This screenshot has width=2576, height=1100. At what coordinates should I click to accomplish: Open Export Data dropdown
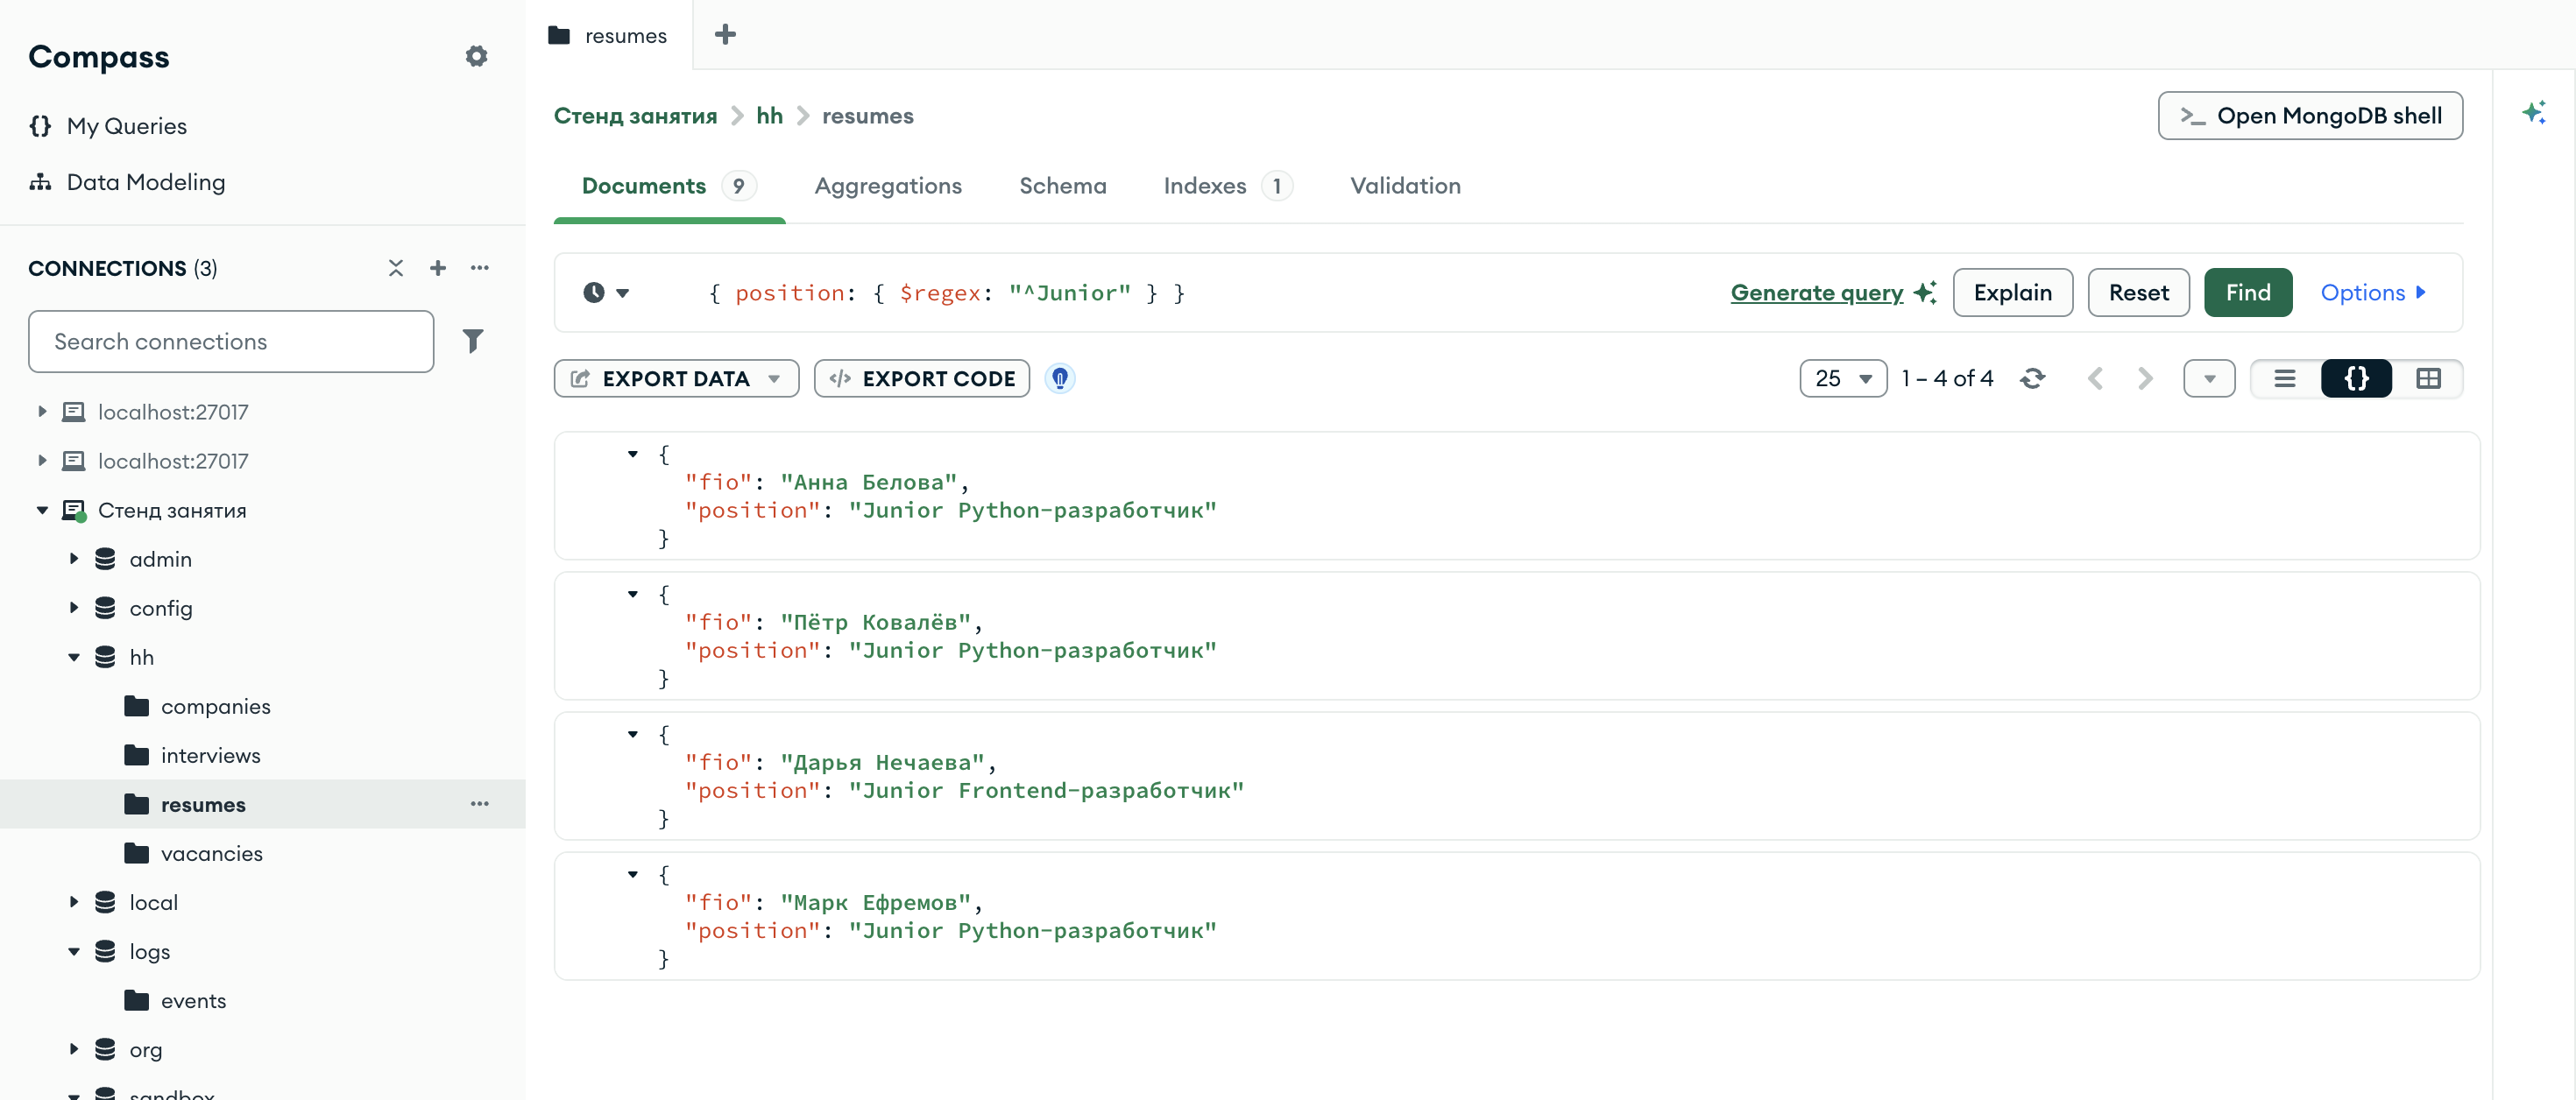pos(676,378)
